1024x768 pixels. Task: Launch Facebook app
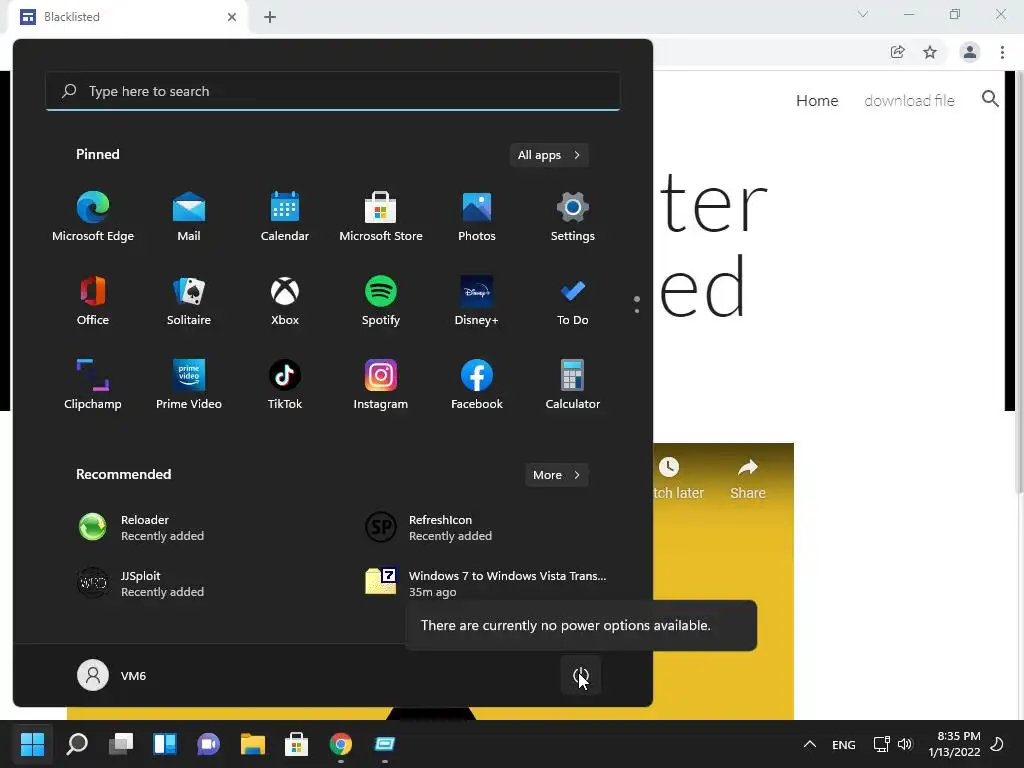click(477, 385)
